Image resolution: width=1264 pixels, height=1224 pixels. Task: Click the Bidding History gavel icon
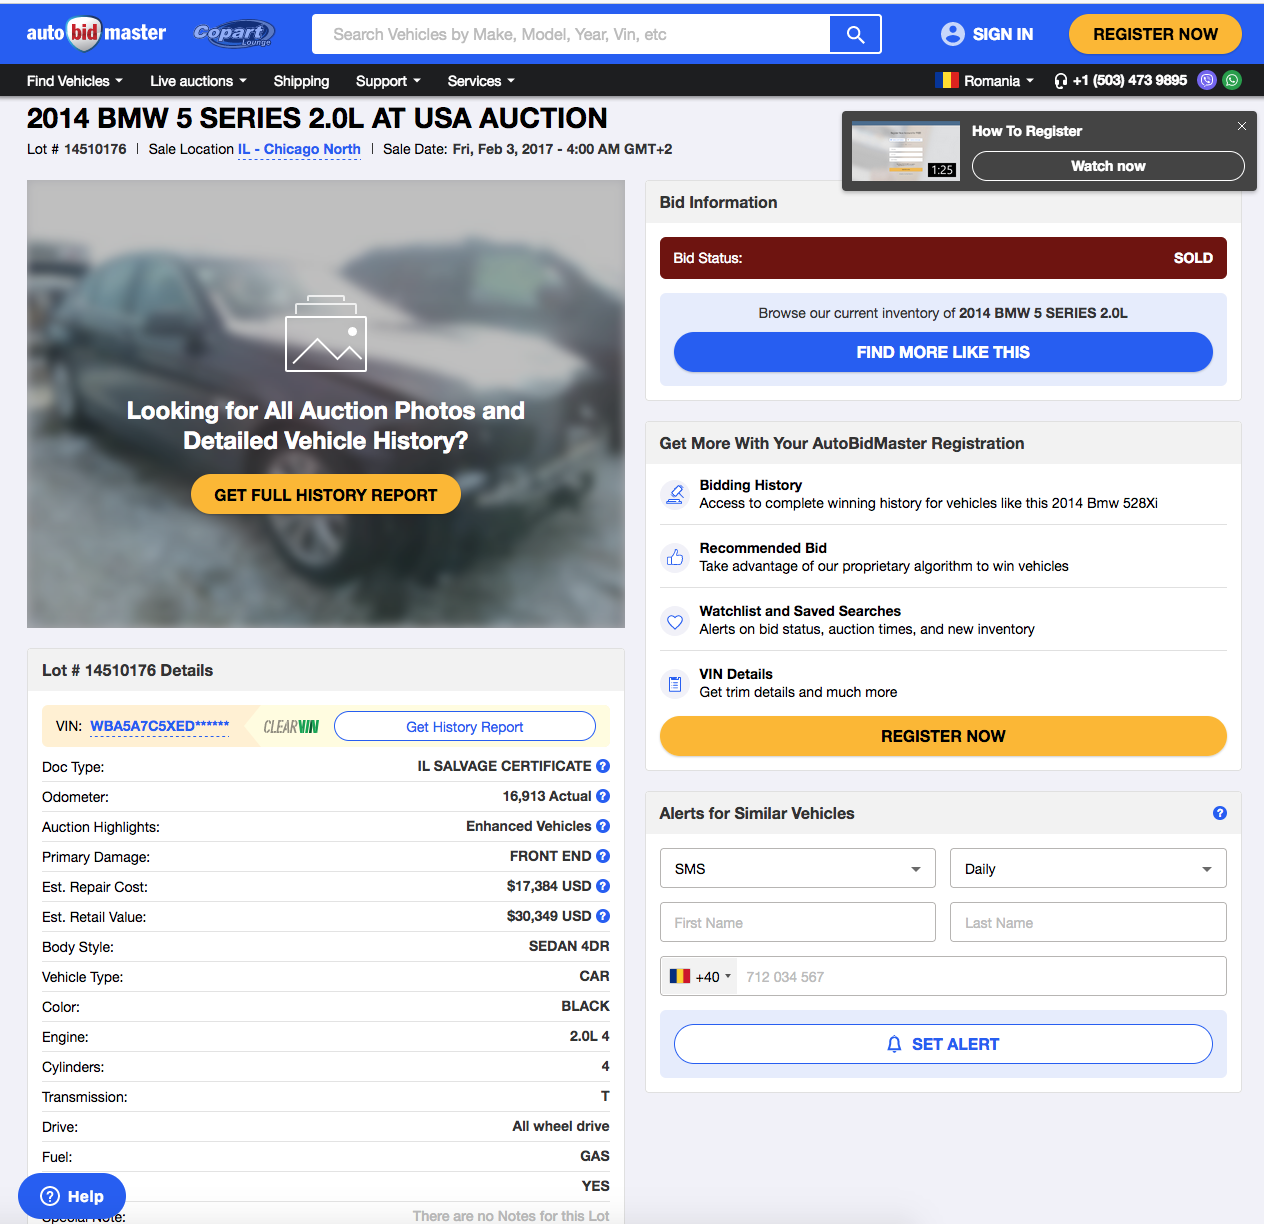click(675, 494)
